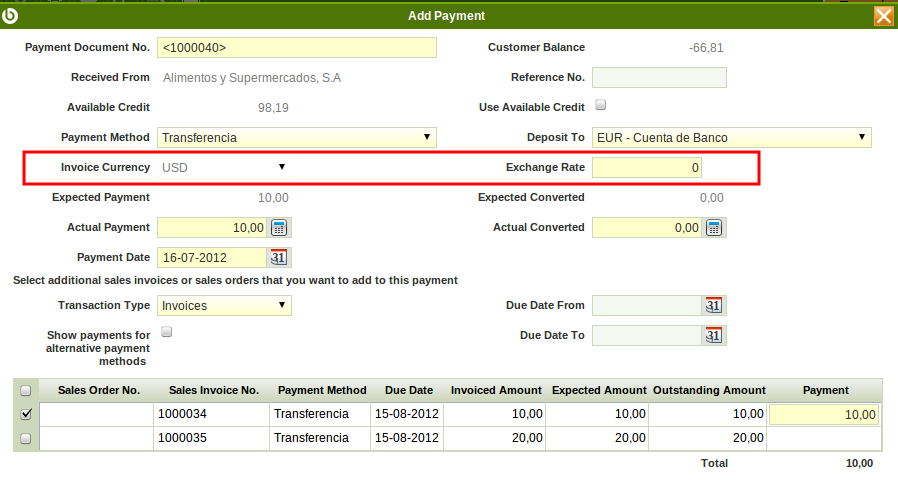This screenshot has width=898, height=501.
Task: Open the Payment Date calendar picker
Action: (x=279, y=257)
